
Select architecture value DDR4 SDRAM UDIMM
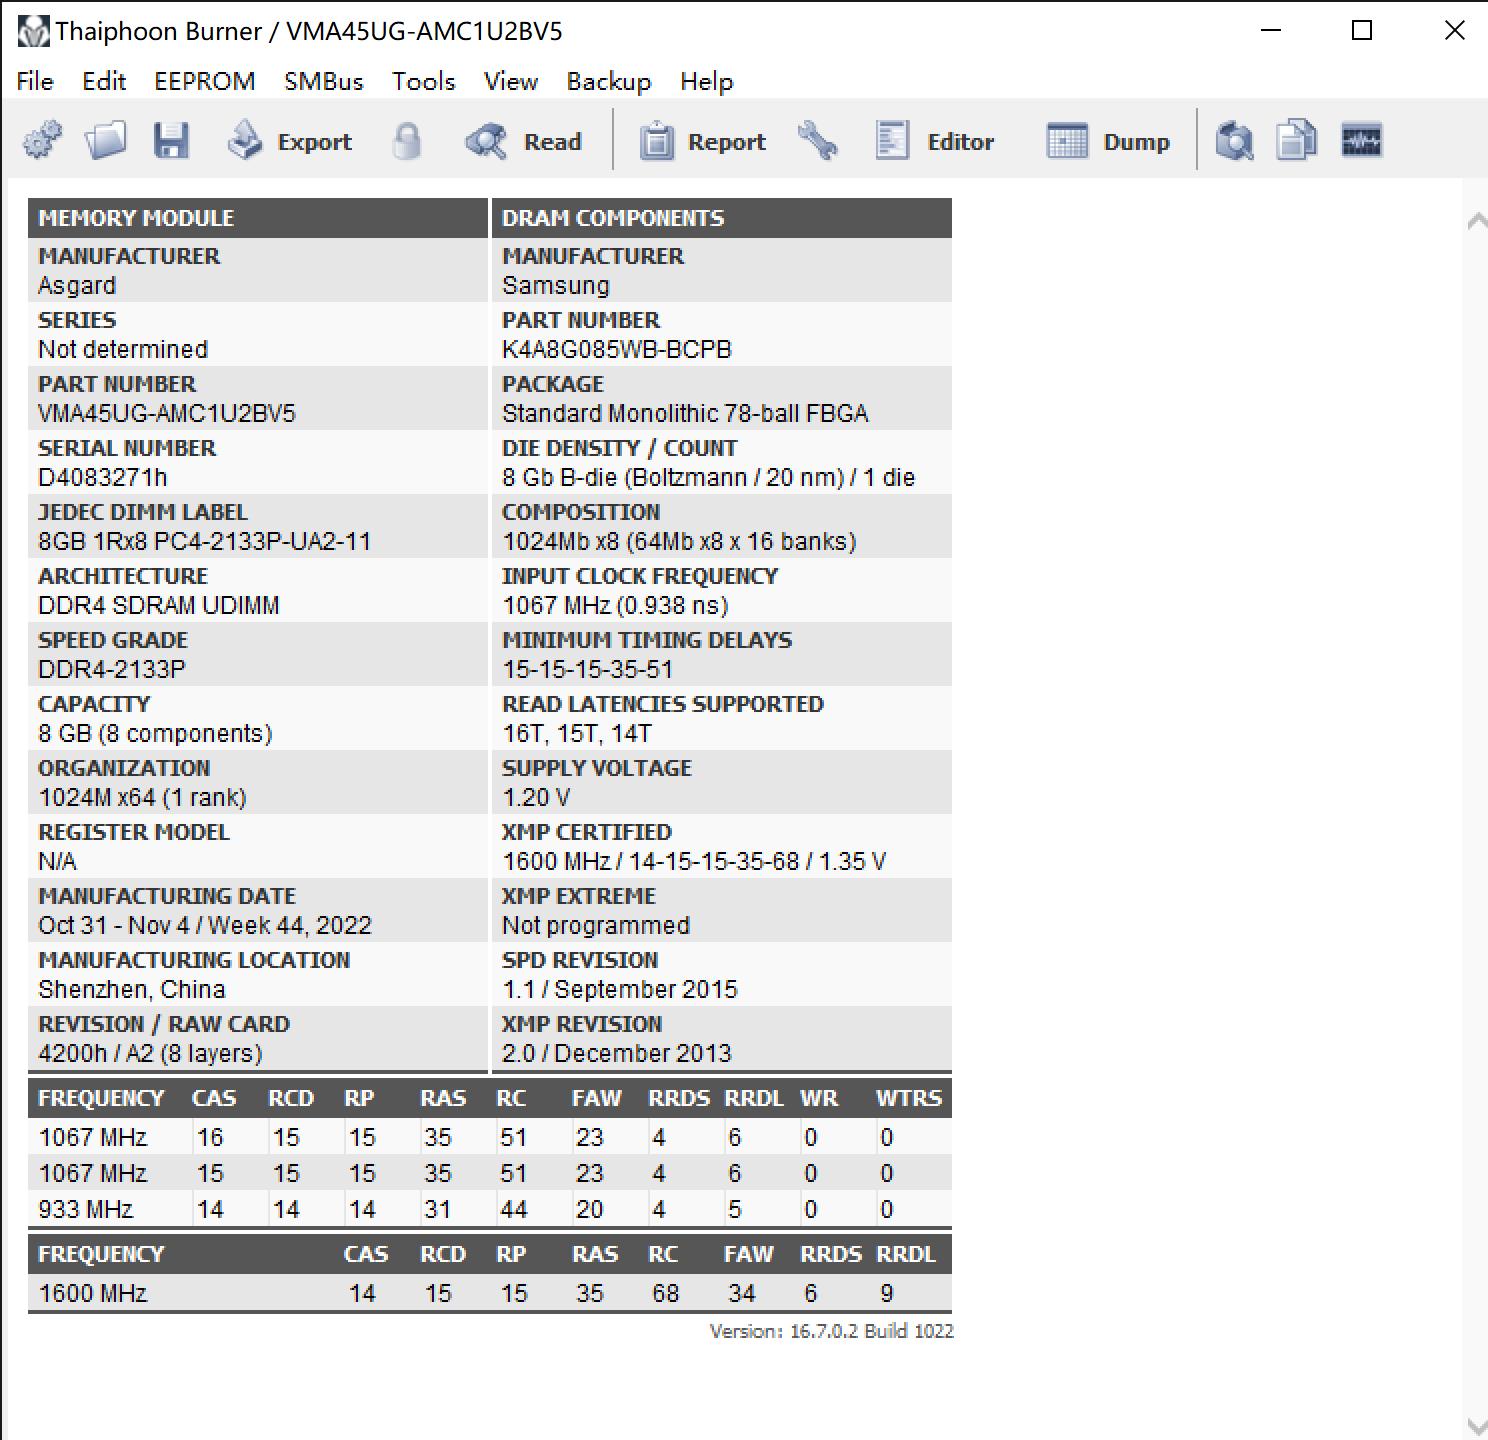coord(159,605)
